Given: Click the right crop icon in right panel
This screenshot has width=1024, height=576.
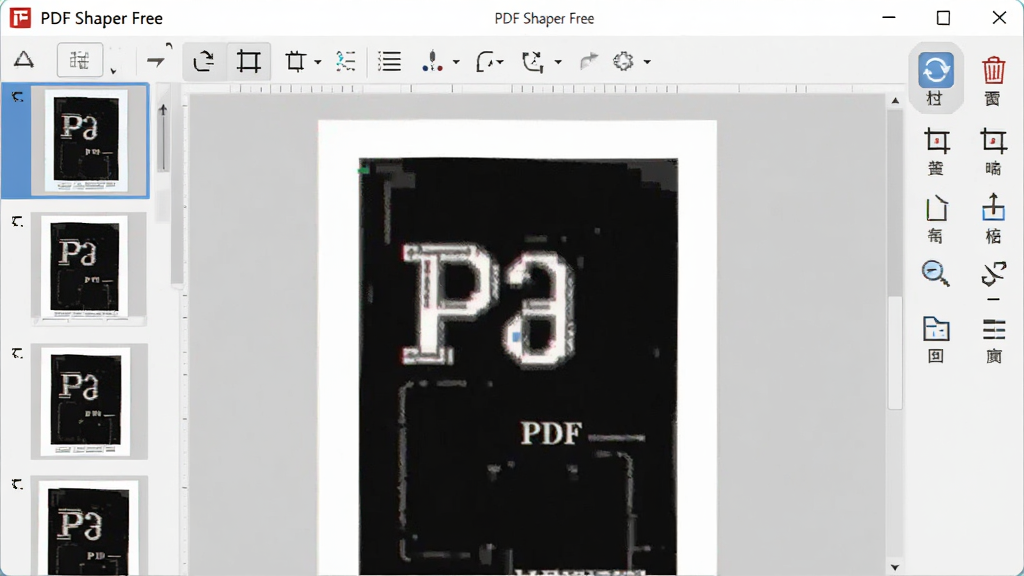Looking at the screenshot, I should pyautogui.click(x=993, y=141).
